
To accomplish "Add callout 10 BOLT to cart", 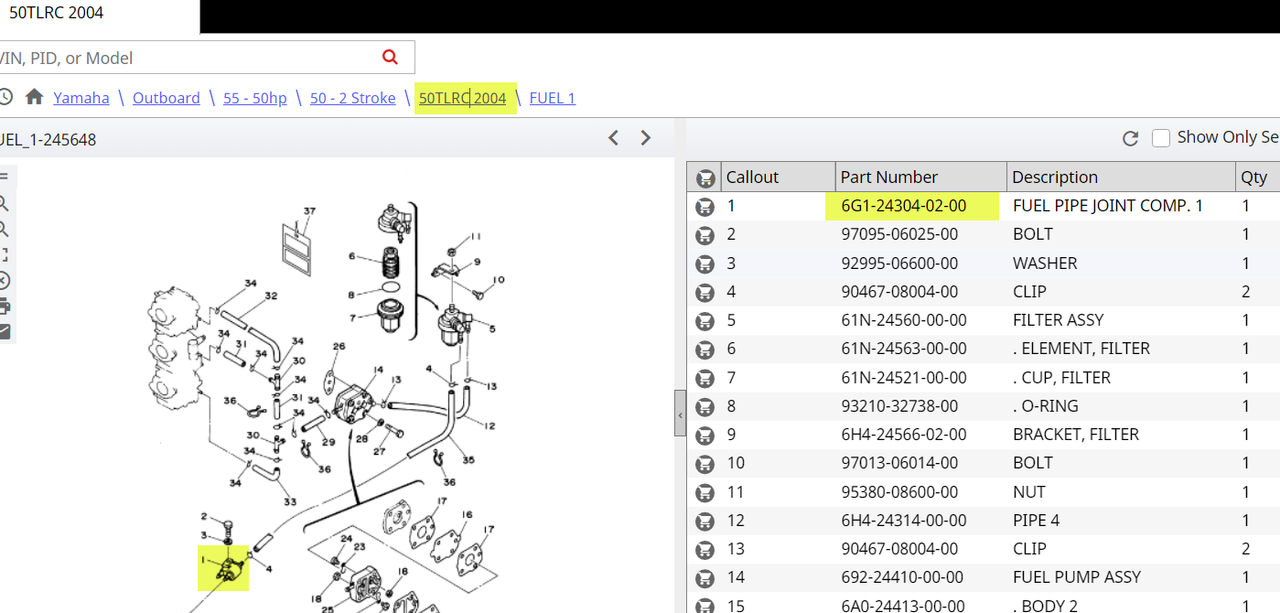I will pos(705,463).
